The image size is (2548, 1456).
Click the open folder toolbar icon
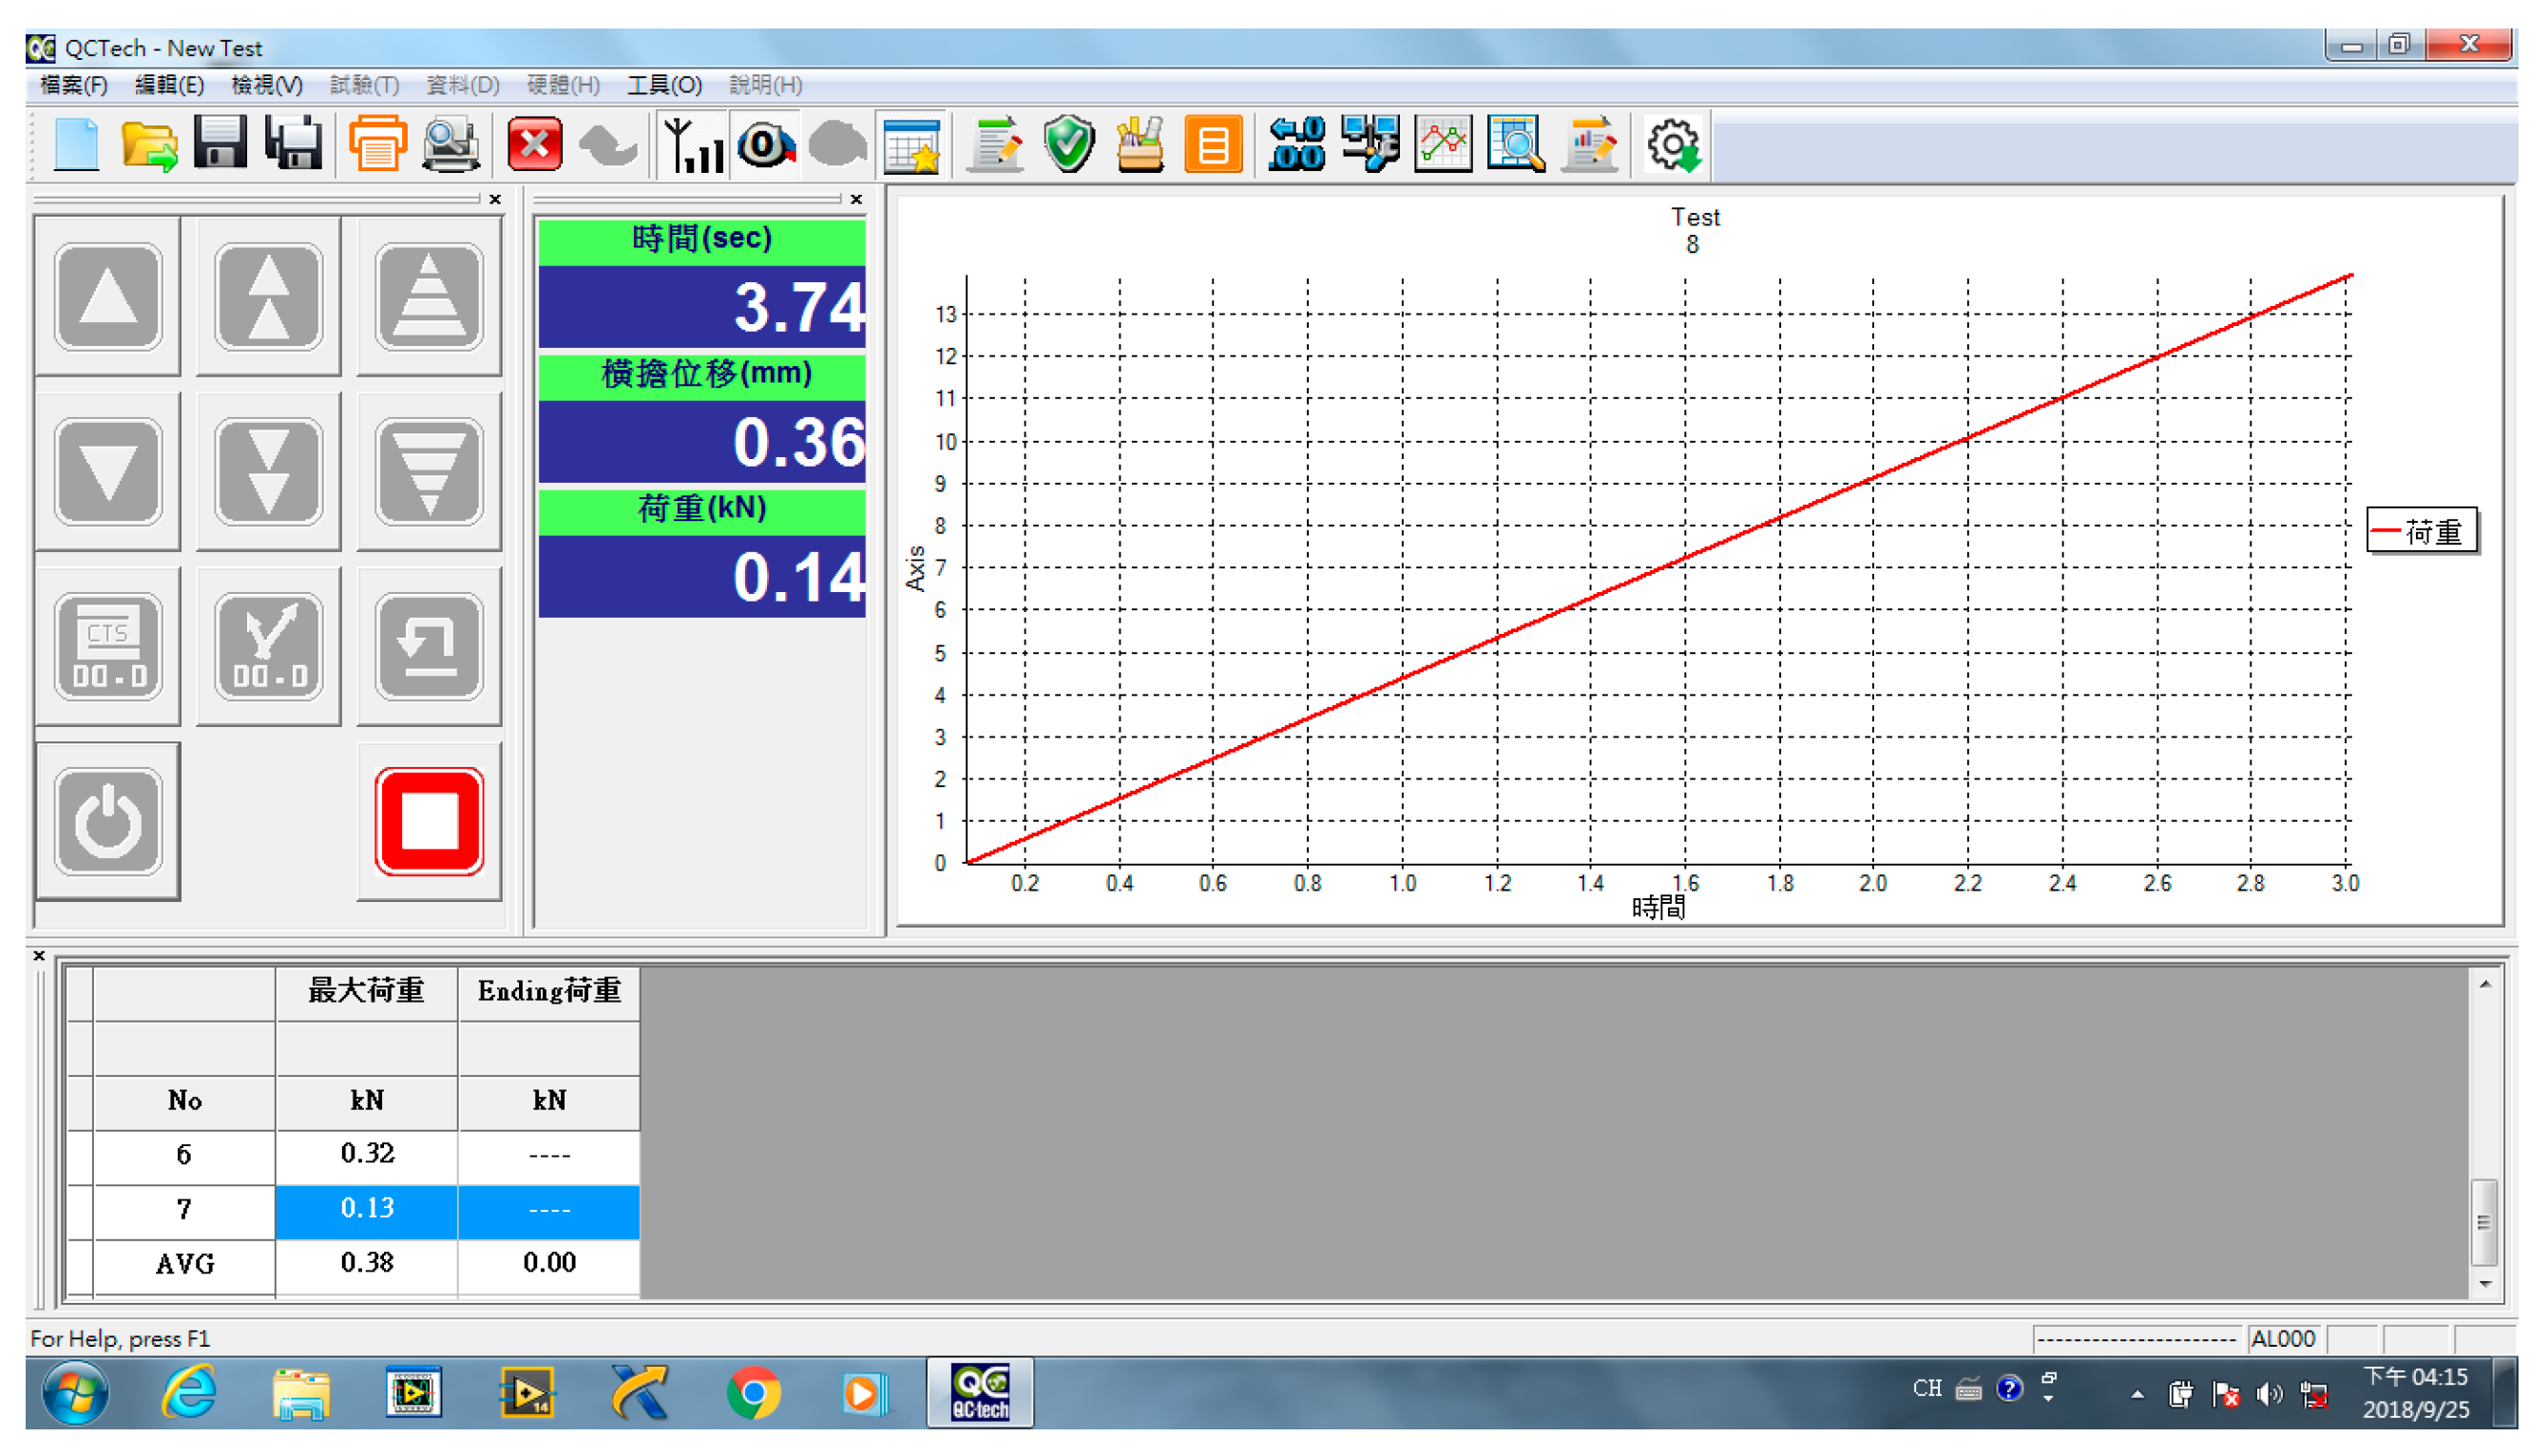pyautogui.click(x=148, y=146)
